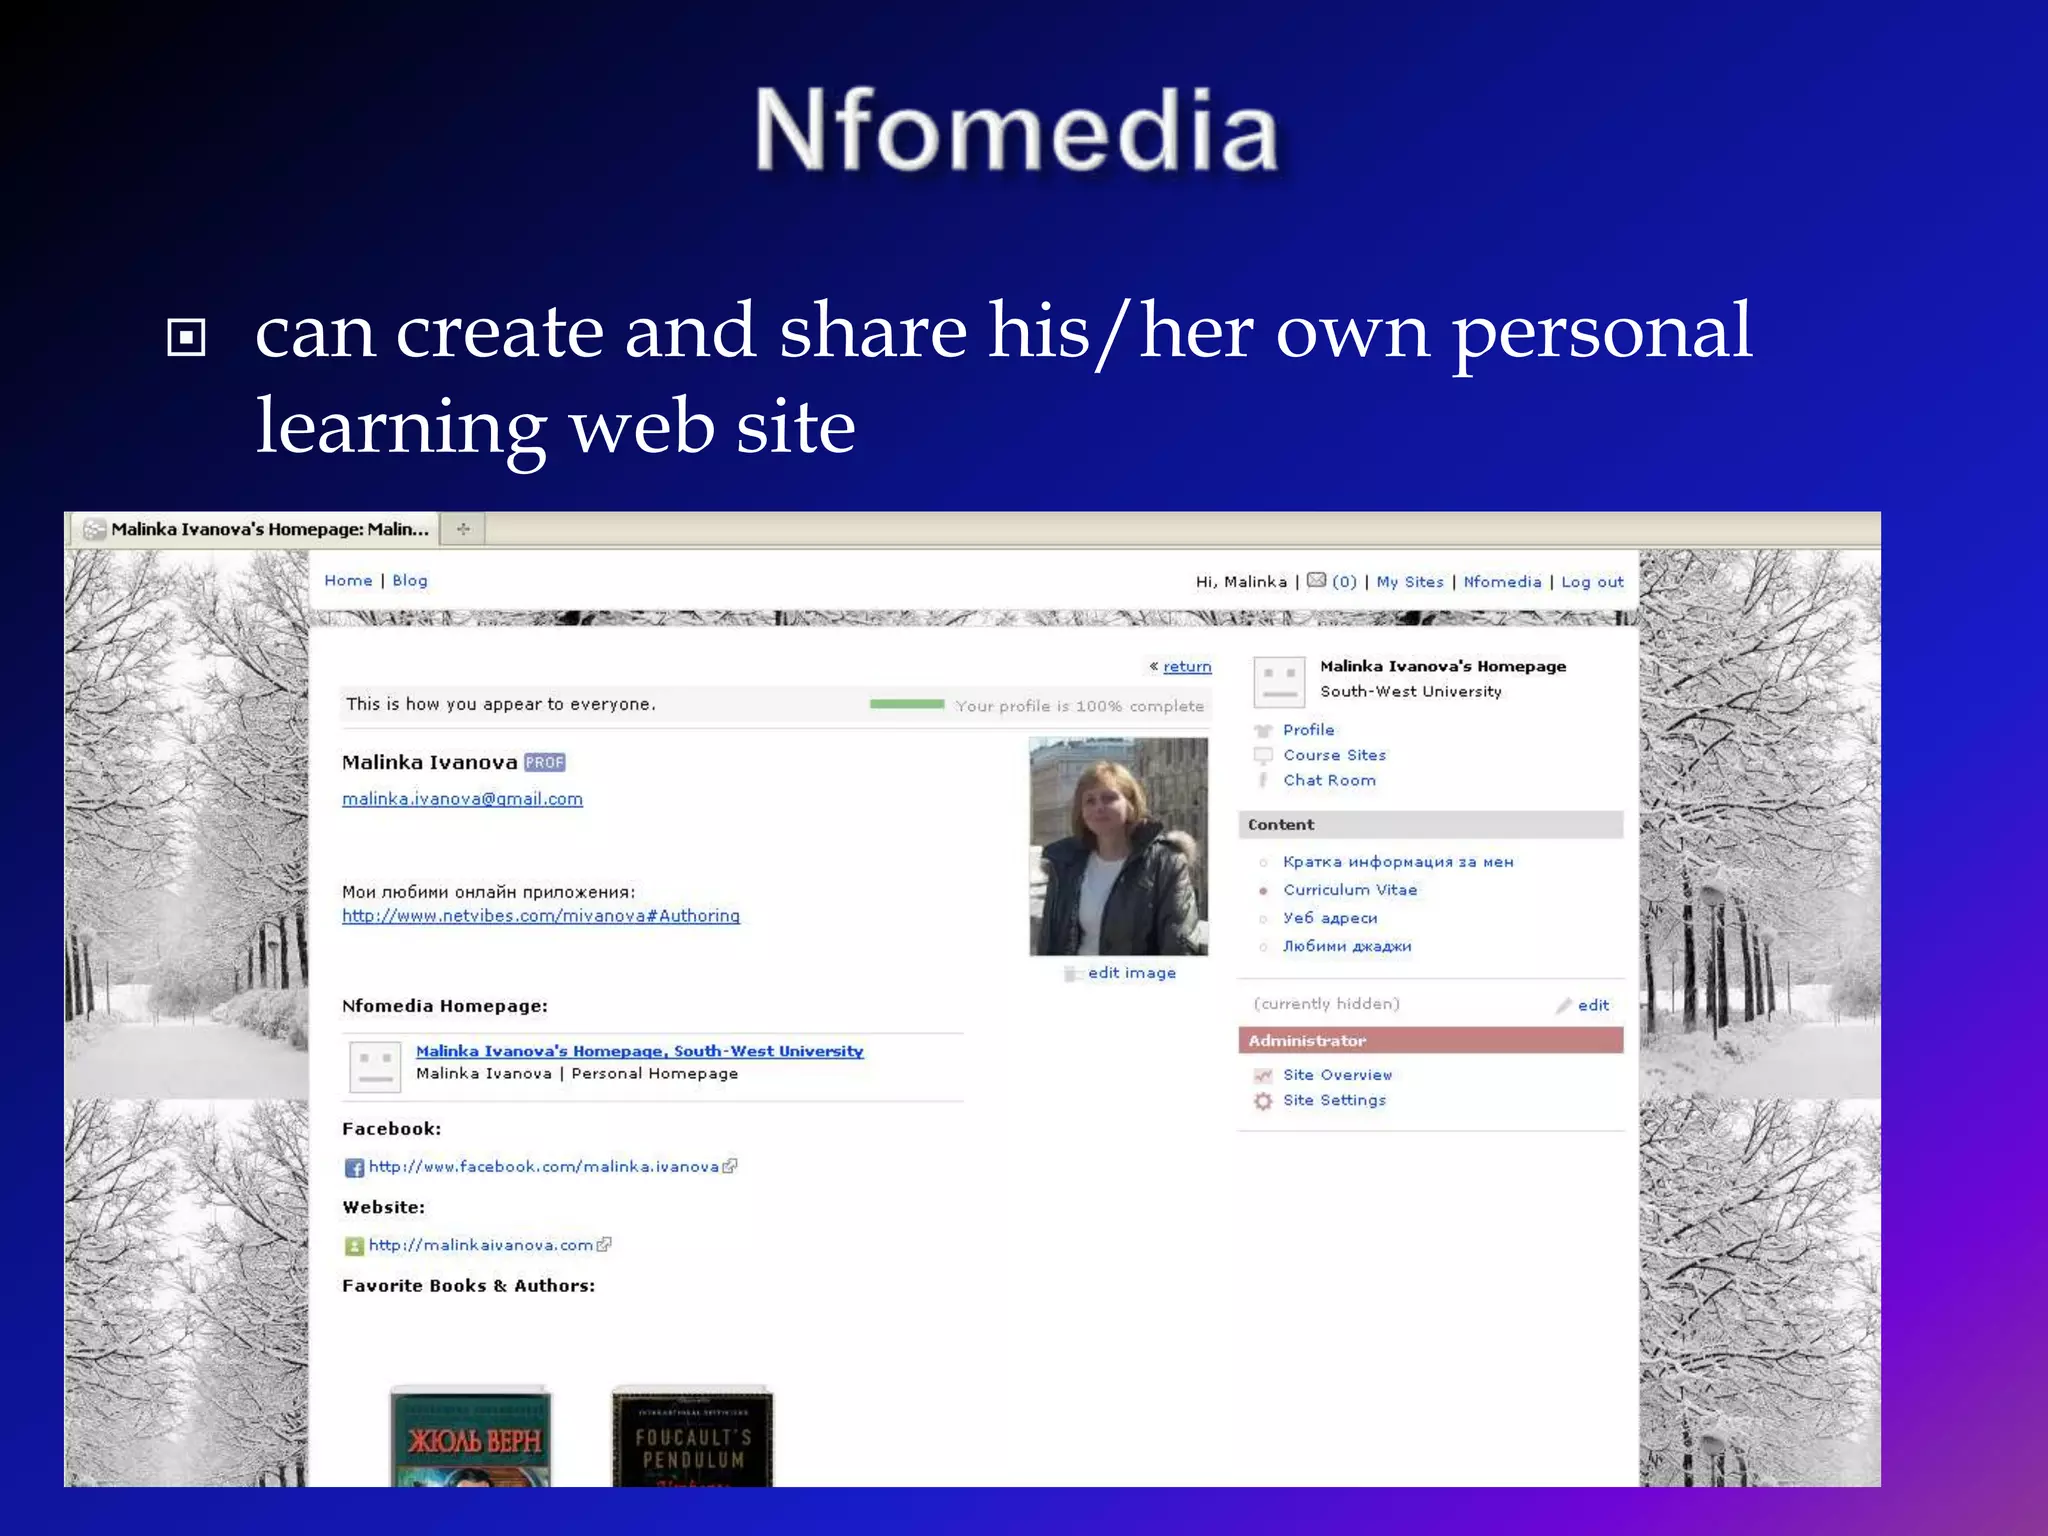Open the Жюль Верн book cover
The width and height of the screenshot is (2048, 1536).
(x=470, y=1436)
